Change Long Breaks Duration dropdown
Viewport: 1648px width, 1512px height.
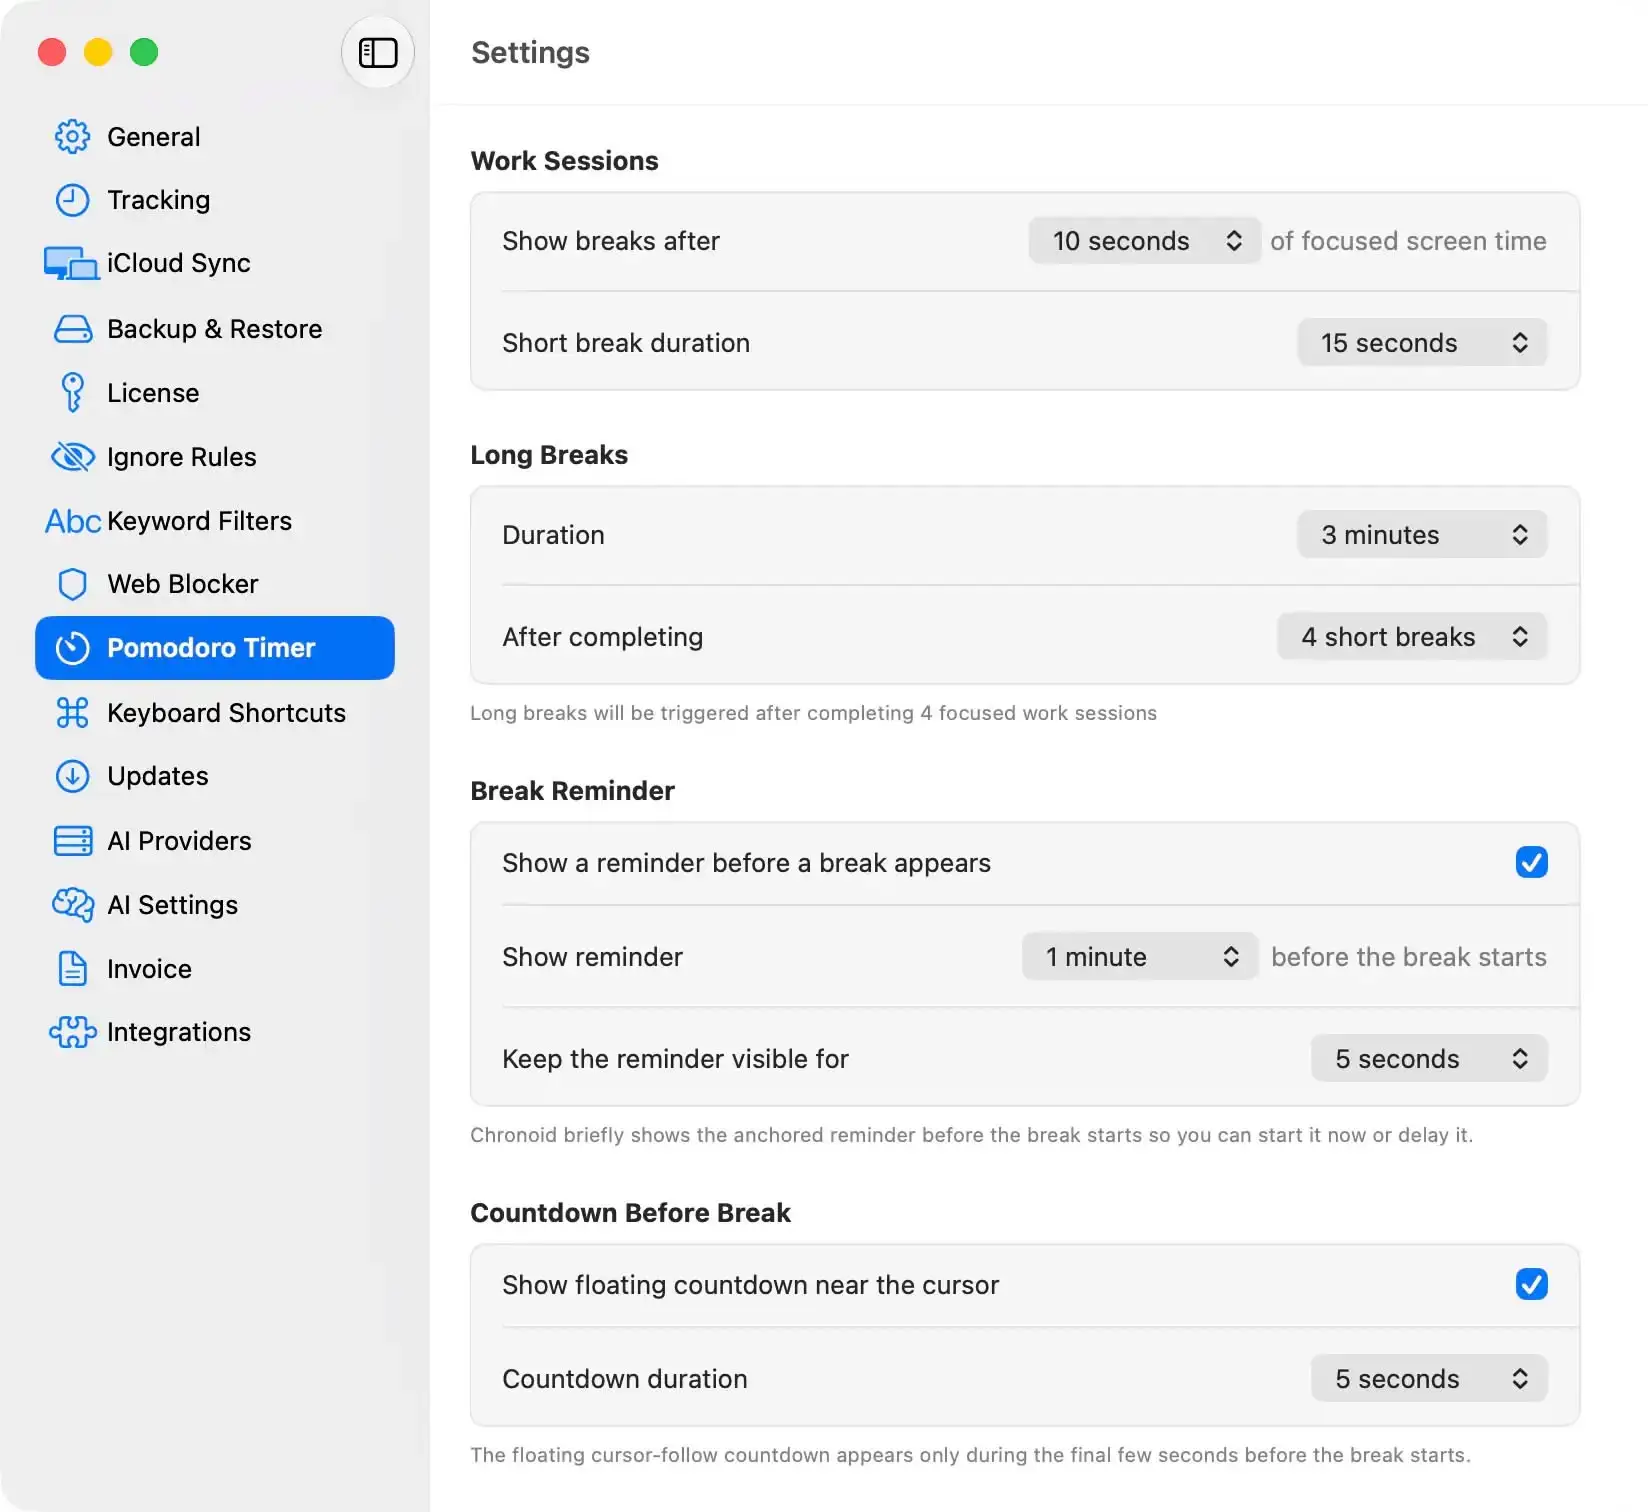[1422, 535]
